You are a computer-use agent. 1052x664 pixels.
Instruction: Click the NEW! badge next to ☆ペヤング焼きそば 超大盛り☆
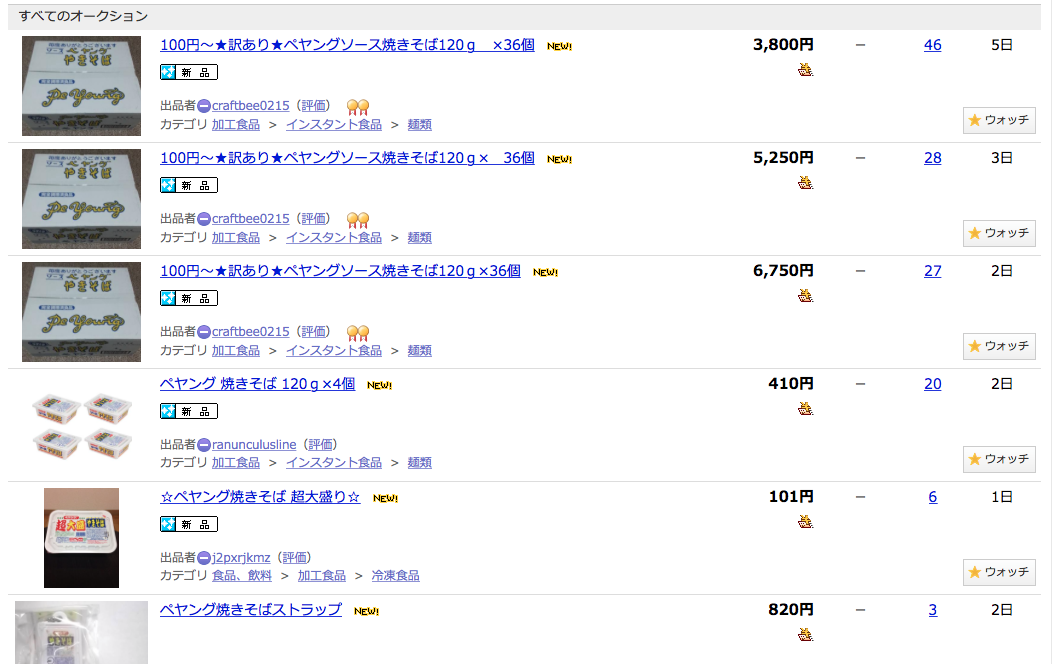[385, 498]
